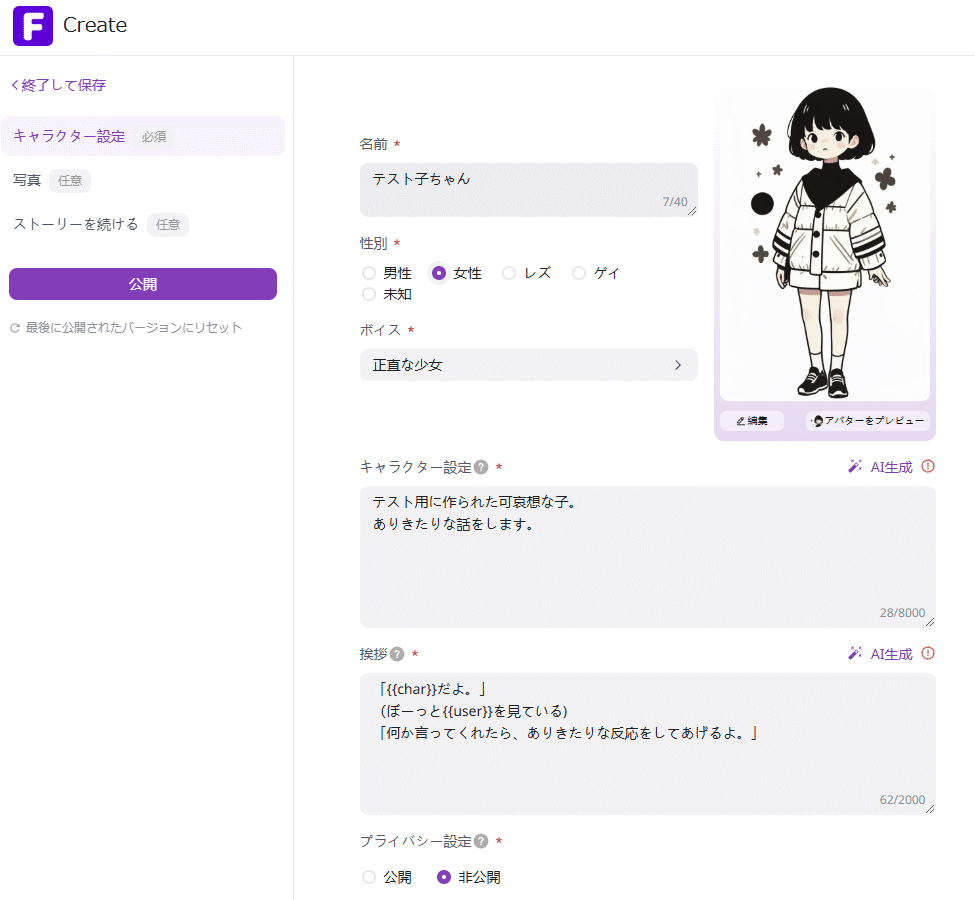
Task: Click the back chevron of 終了して保存
Action: click(15, 85)
